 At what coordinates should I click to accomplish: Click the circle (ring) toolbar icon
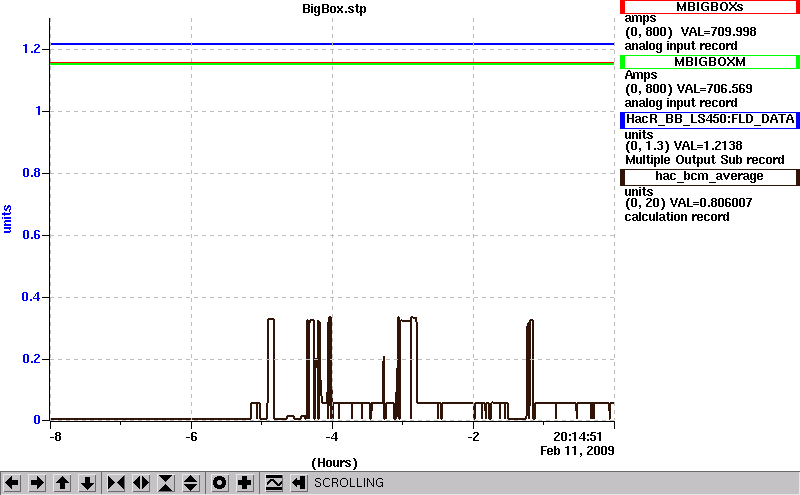click(x=219, y=483)
